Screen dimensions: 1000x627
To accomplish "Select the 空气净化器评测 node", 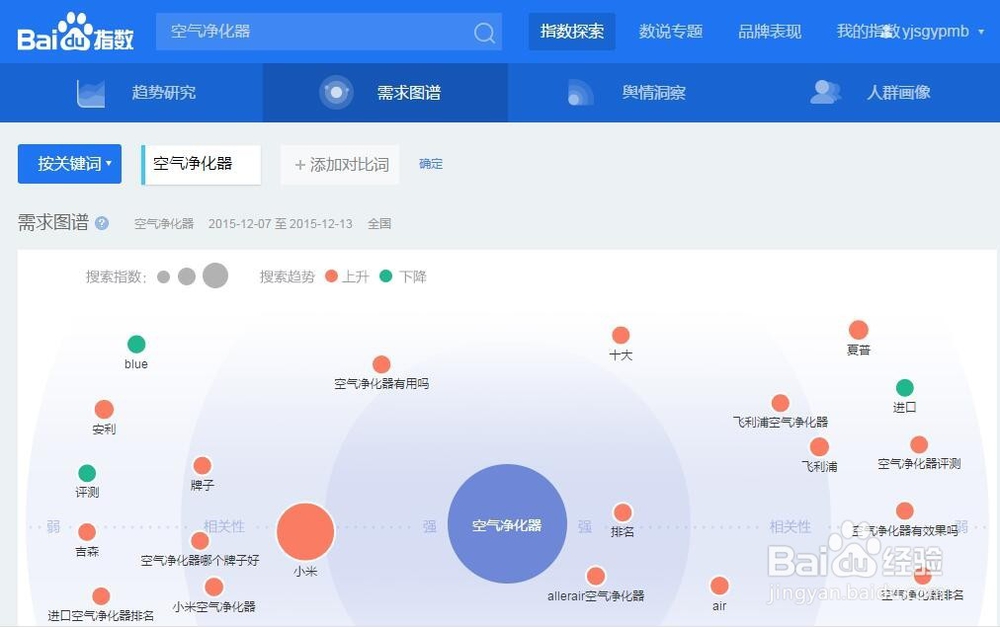I will pyautogui.click(x=919, y=445).
